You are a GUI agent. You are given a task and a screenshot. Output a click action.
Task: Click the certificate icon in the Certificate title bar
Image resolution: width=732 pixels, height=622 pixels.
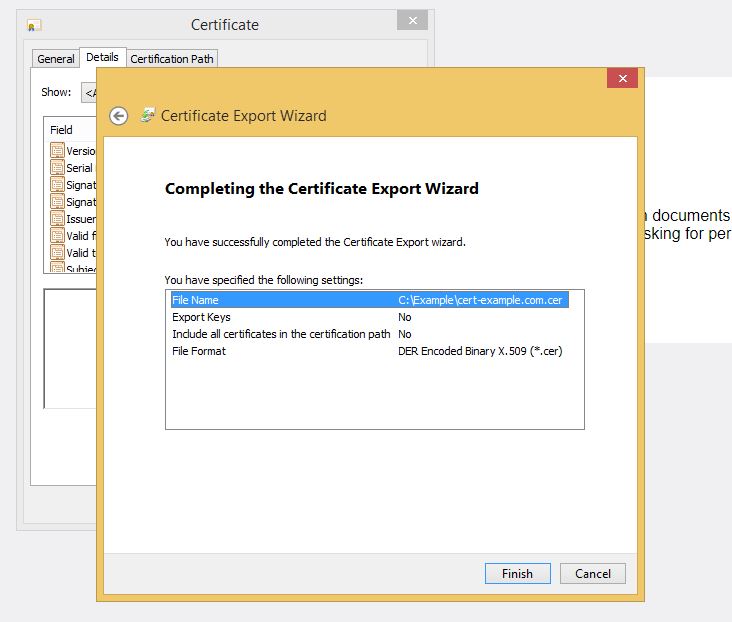34,25
